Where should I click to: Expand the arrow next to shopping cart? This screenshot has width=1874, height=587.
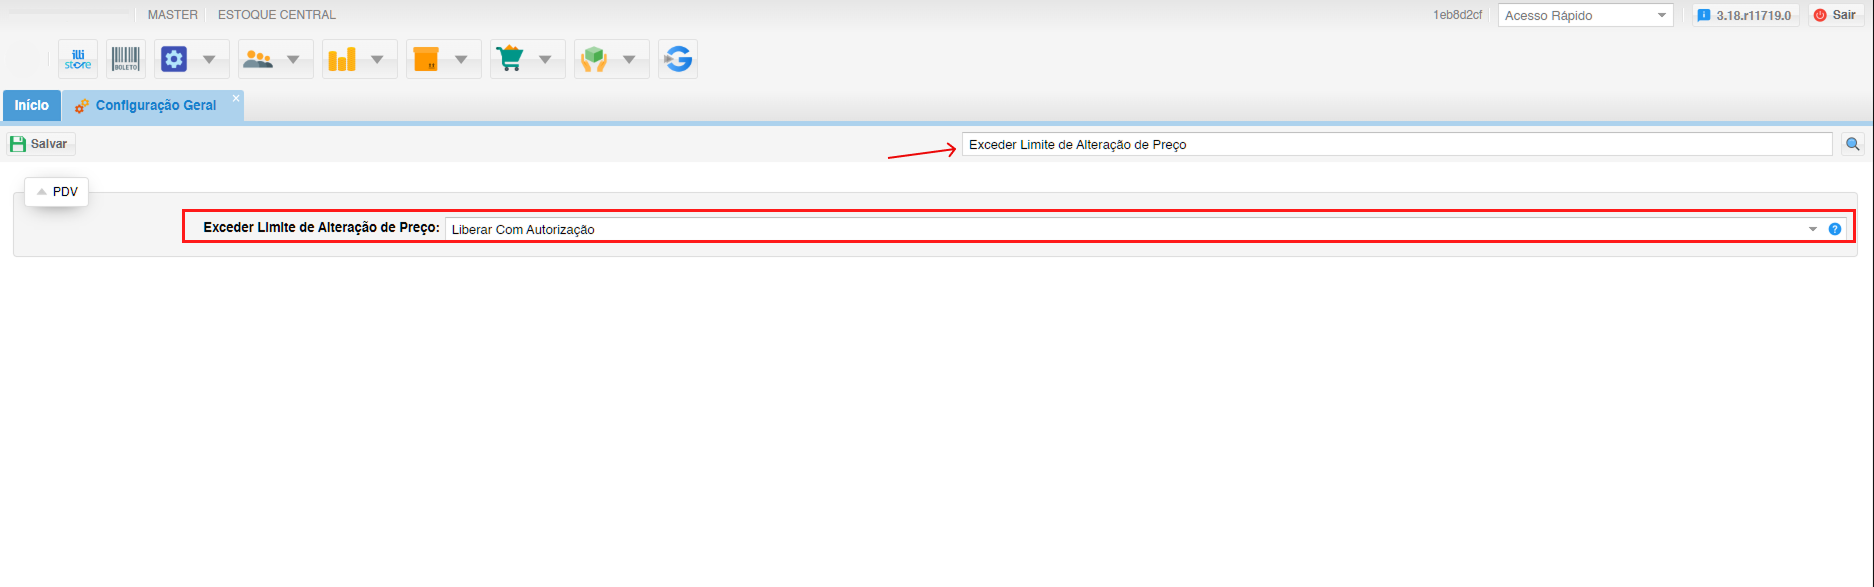pos(545,60)
